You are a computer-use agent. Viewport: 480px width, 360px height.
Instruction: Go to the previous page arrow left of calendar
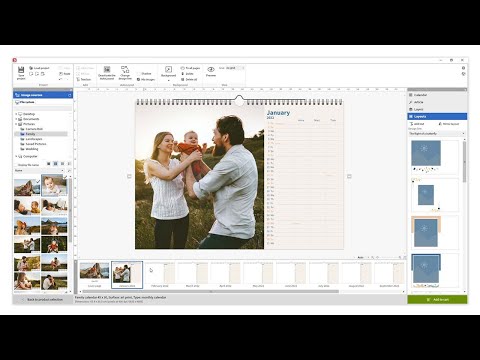[129, 176]
